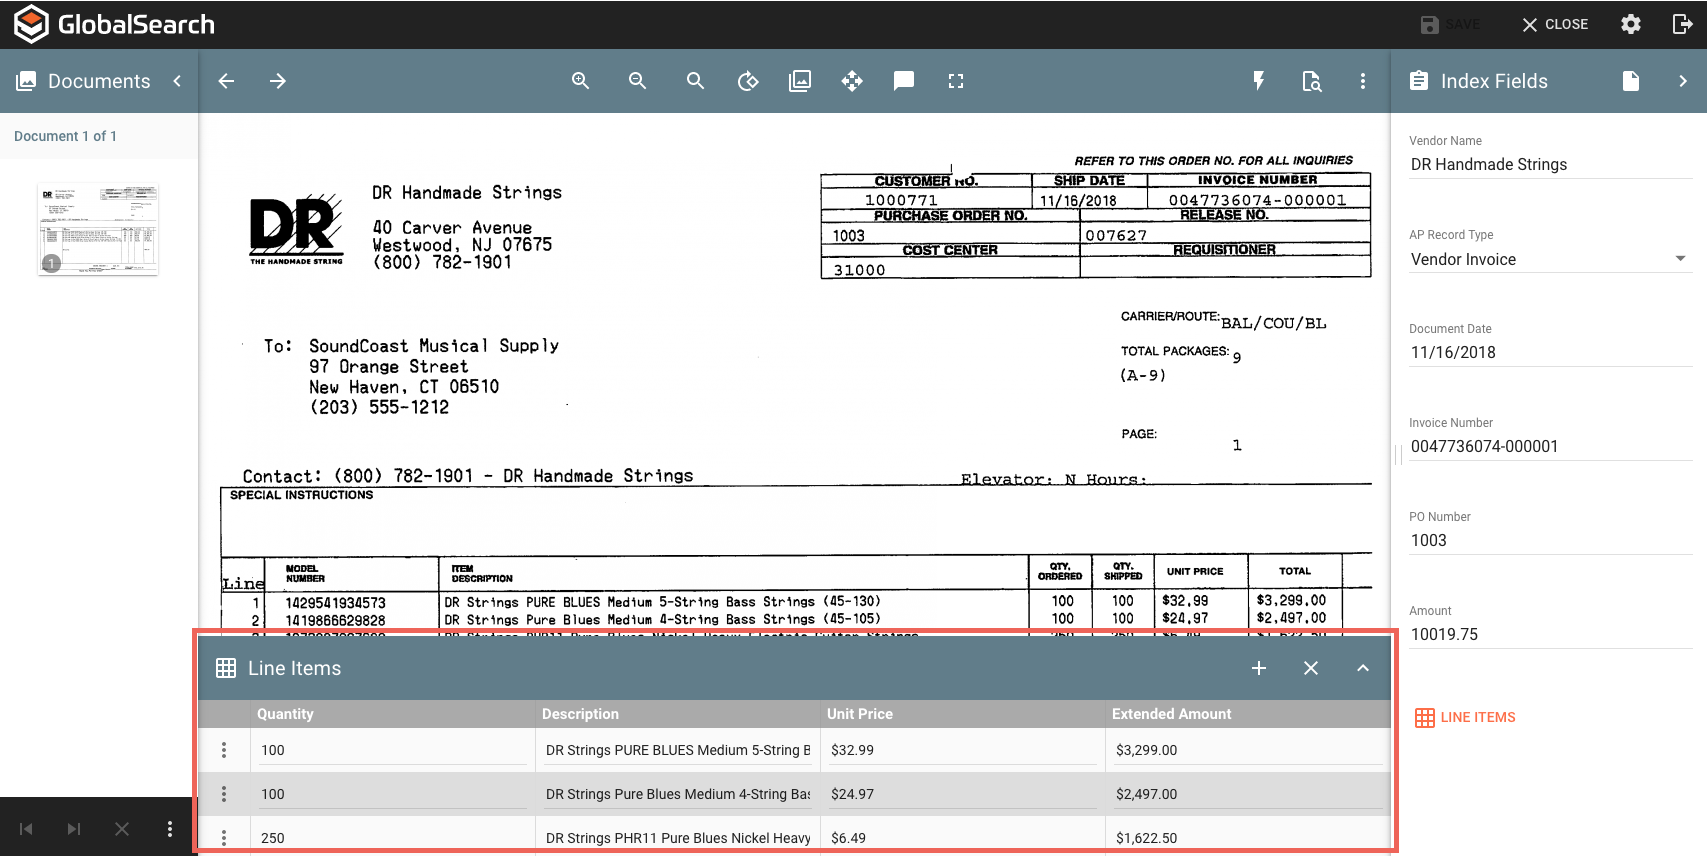This screenshot has width=1708, height=856.
Task: Select the invoice page thumbnail
Action: pos(98,229)
